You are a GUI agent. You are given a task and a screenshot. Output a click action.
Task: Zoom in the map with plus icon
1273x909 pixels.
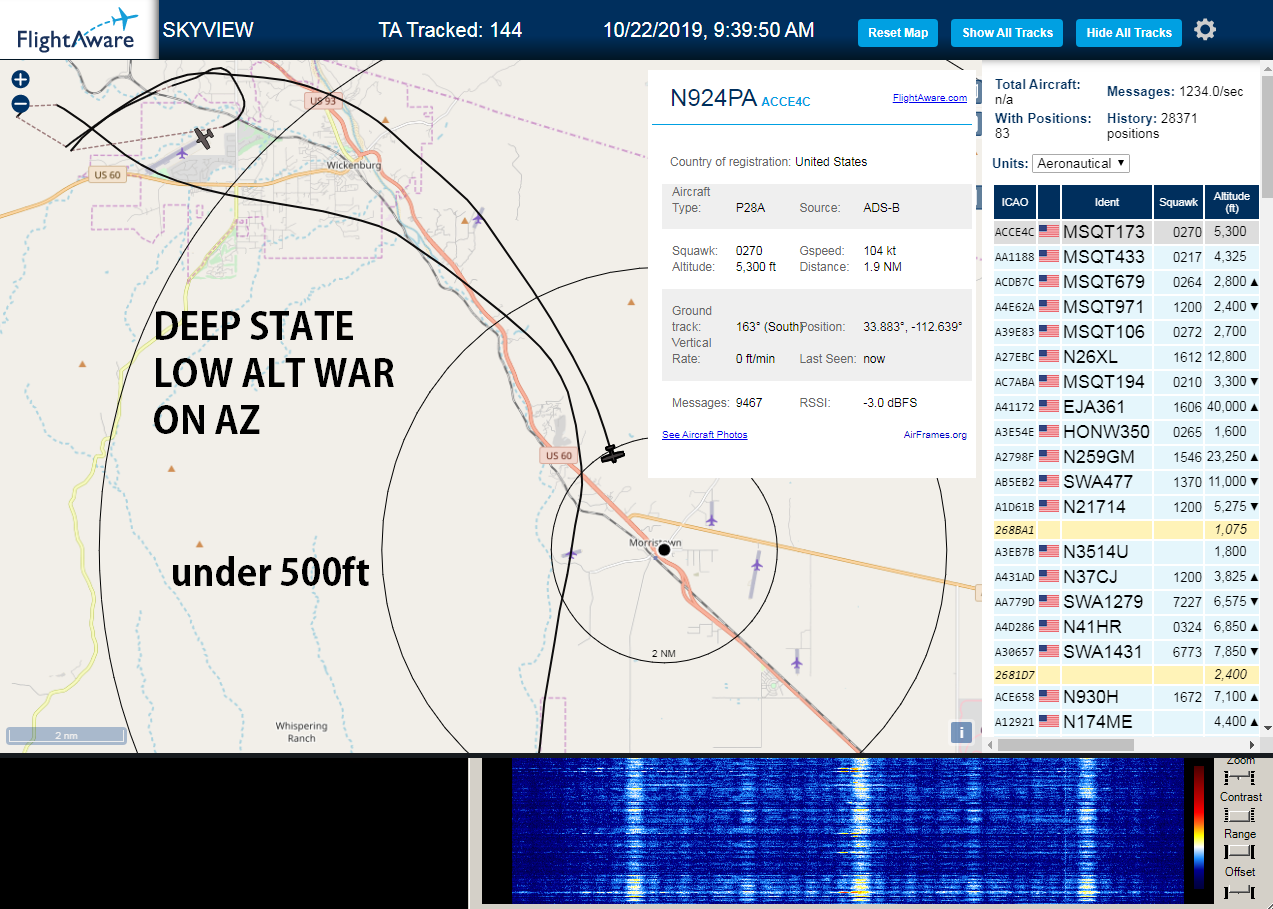20,80
